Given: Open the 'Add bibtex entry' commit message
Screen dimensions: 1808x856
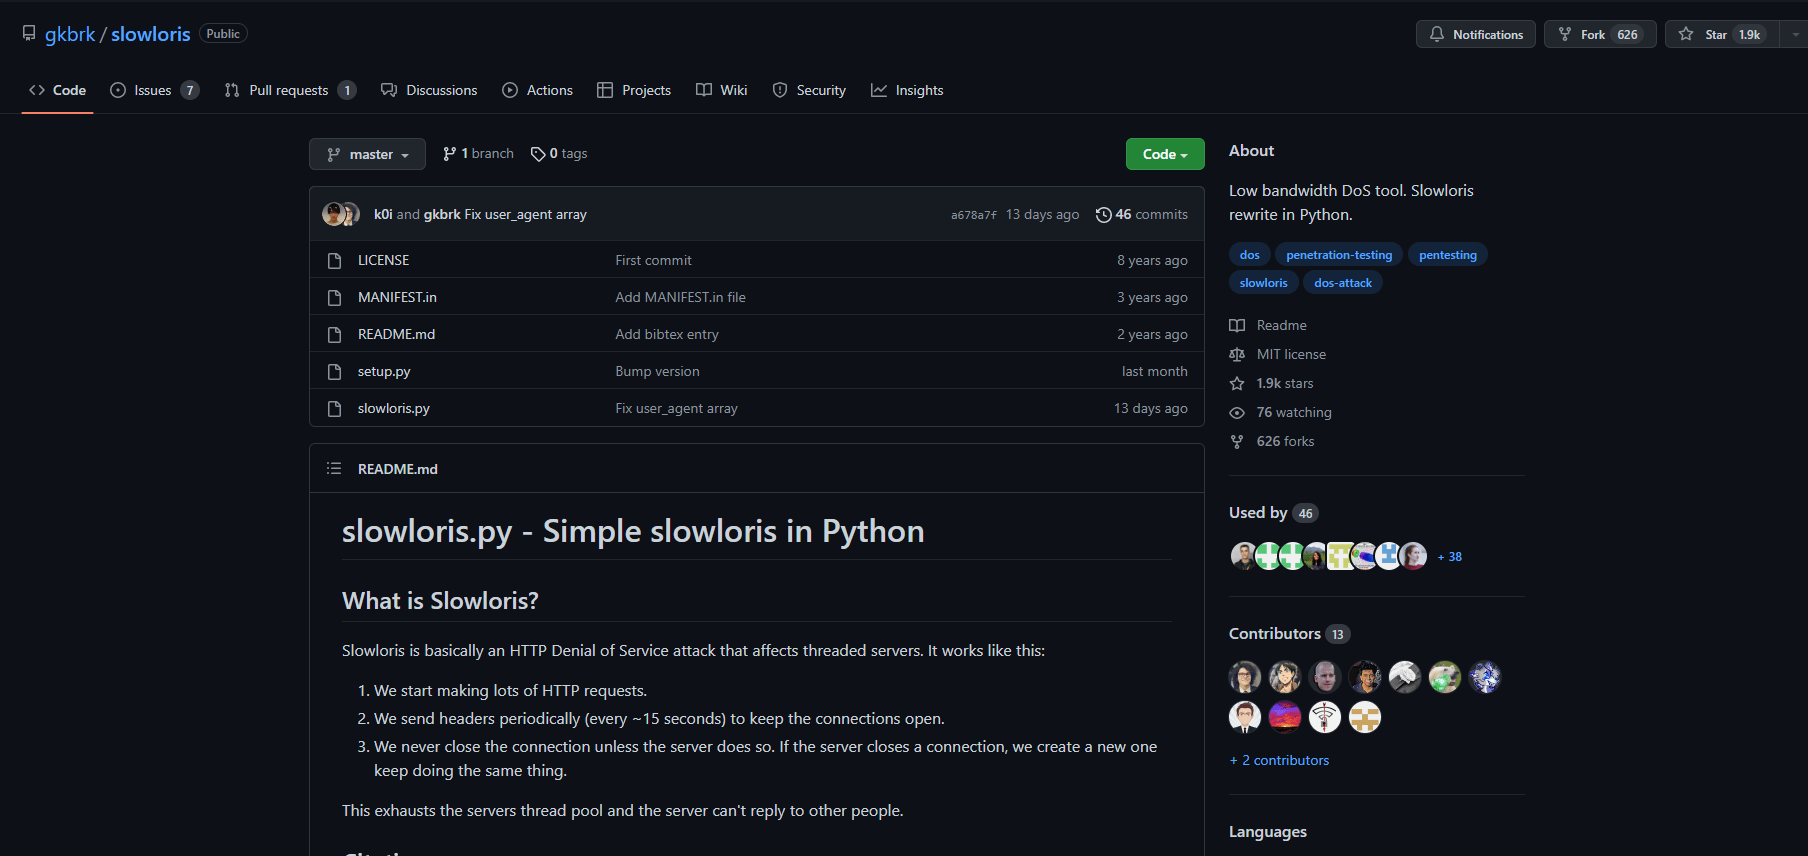Looking at the screenshot, I should (x=667, y=334).
